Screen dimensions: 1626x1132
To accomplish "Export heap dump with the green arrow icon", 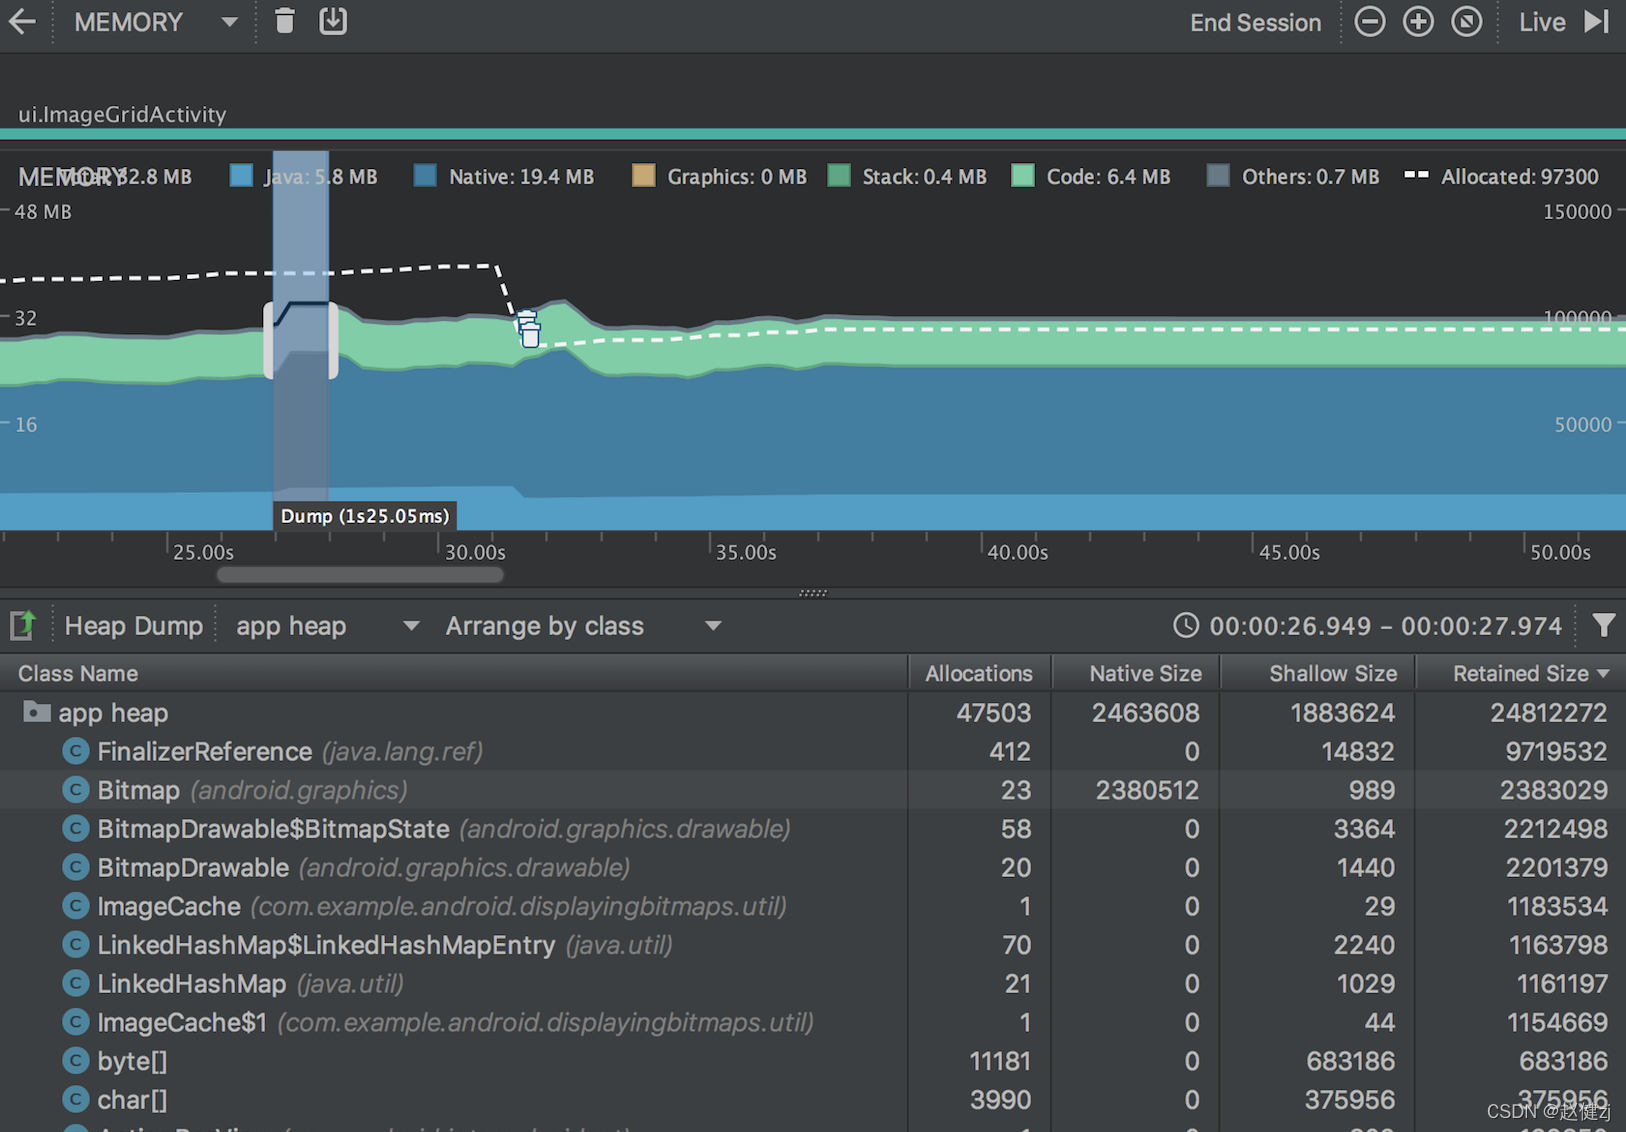I will (23, 626).
